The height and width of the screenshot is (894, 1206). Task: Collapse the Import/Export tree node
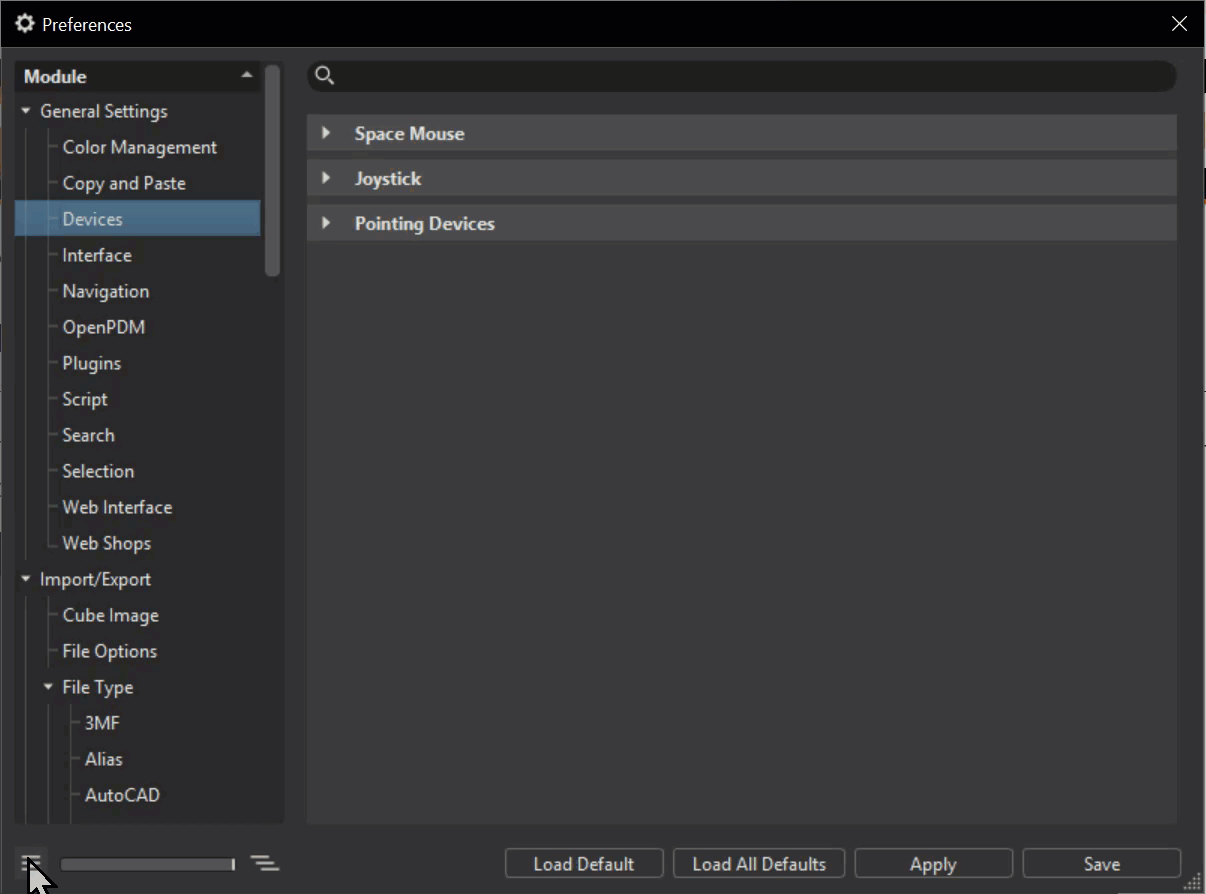pyautogui.click(x=26, y=579)
